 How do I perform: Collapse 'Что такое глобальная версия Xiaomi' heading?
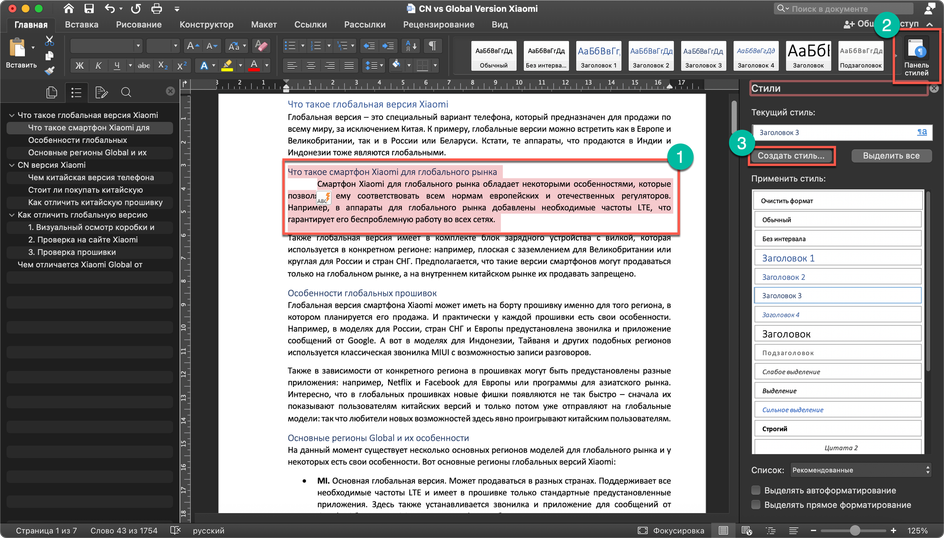coord(11,115)
